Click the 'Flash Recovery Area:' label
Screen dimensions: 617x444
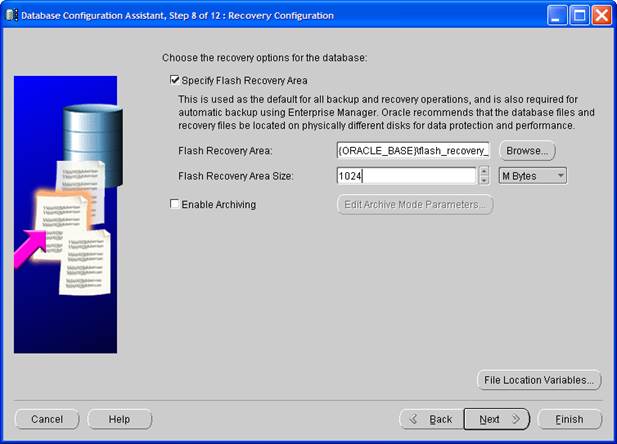click(225, 151)
